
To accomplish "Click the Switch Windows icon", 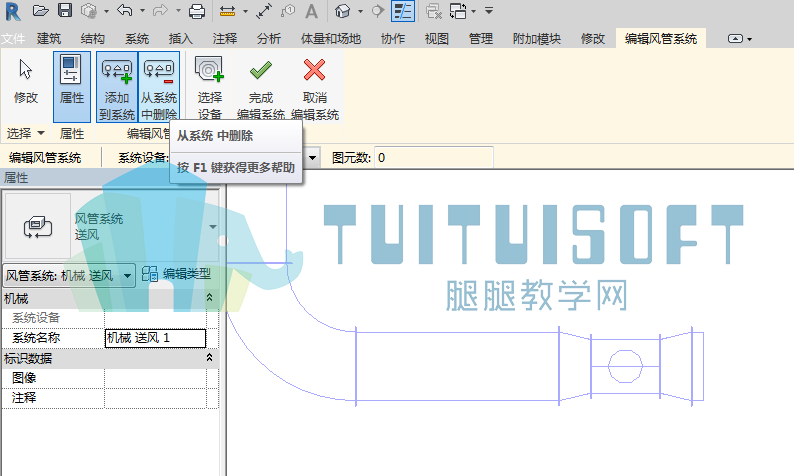I will coord(458,11).
